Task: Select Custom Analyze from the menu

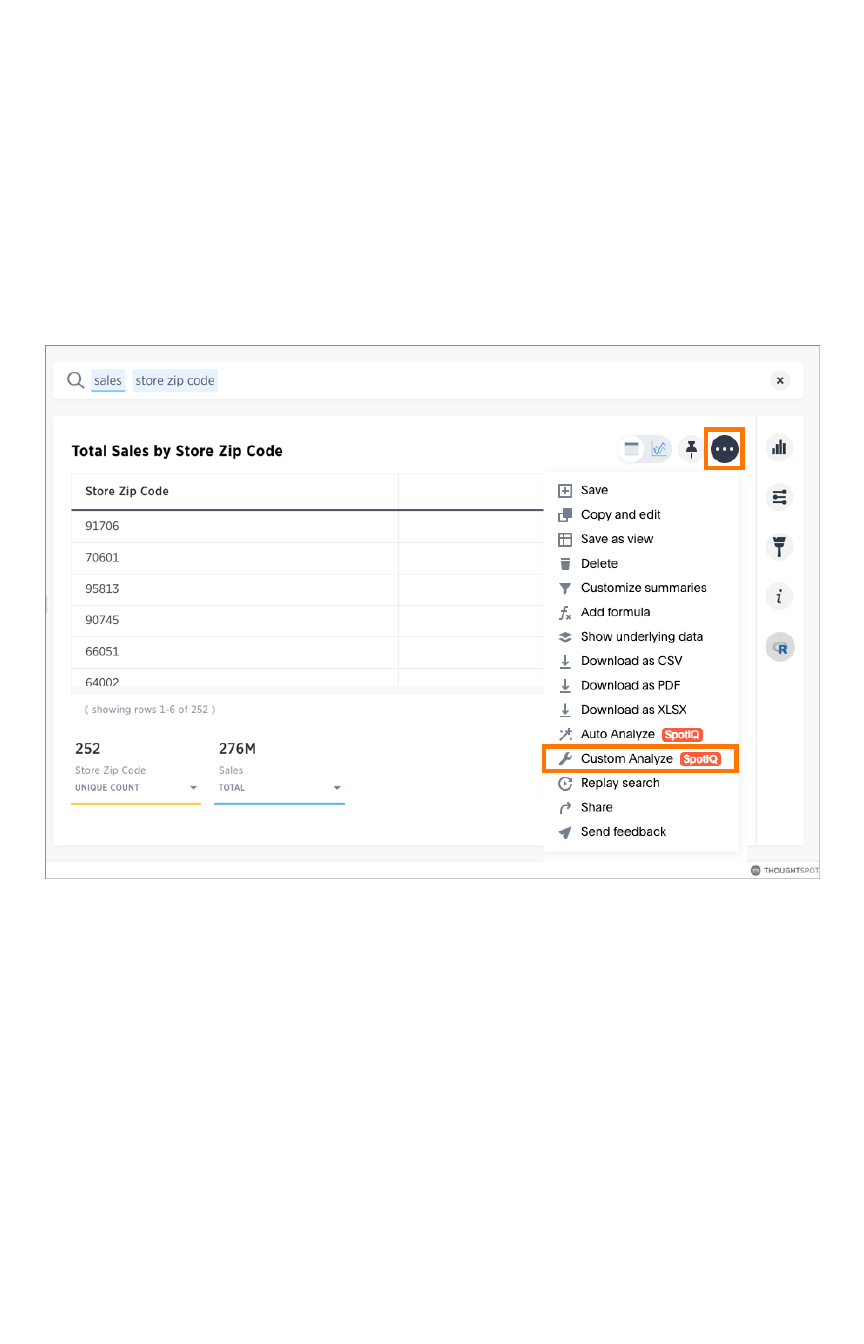Action: (x=627, y=759)
